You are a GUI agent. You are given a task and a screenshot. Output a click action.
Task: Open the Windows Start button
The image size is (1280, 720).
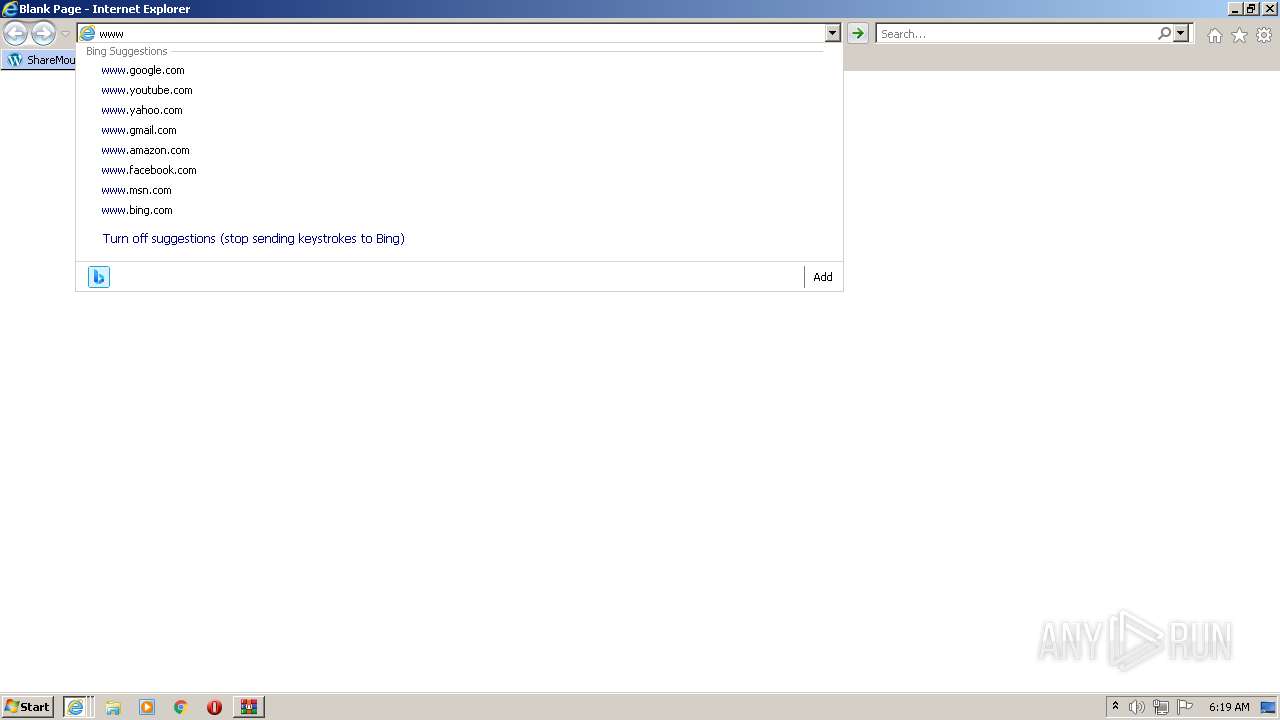pyautogui.click(x=28, y=707)
